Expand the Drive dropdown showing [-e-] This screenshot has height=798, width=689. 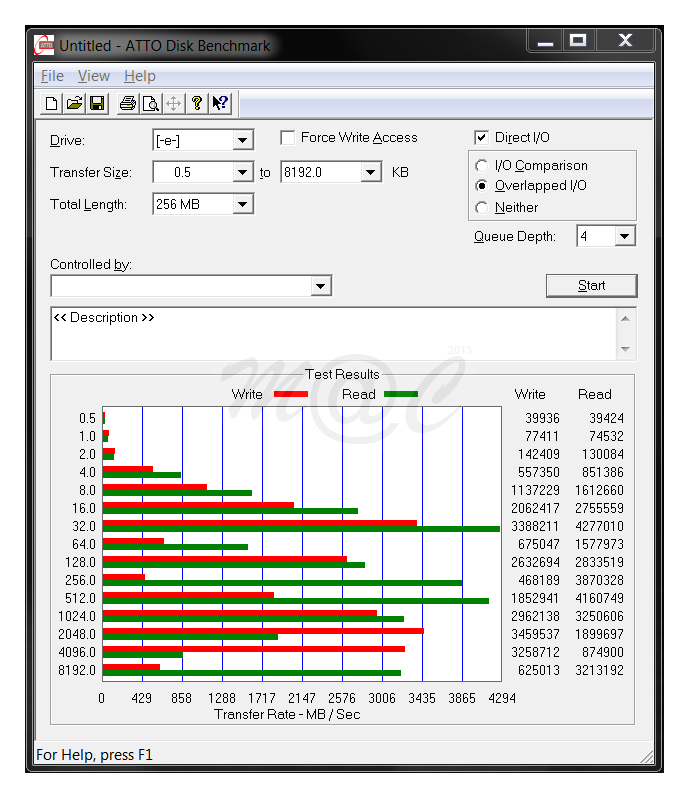243,140
